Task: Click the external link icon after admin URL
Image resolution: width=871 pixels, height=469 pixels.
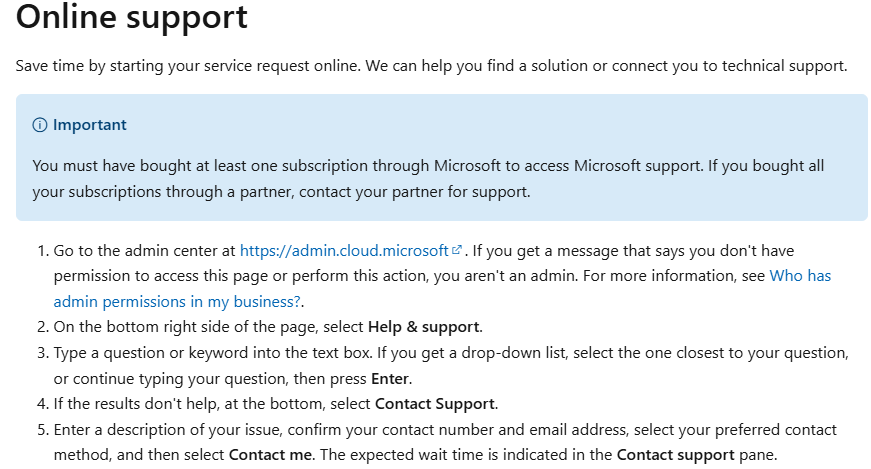Action: (457, 250)
